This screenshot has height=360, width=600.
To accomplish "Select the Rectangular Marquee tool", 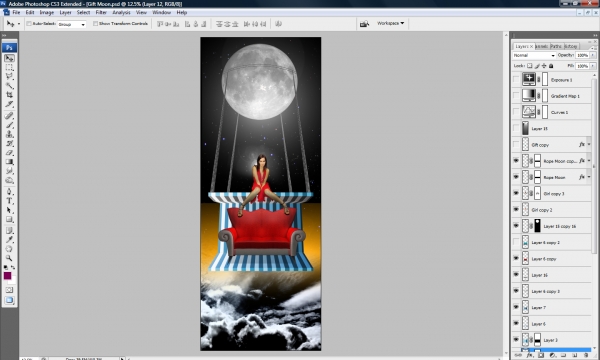I will (9, 67).
